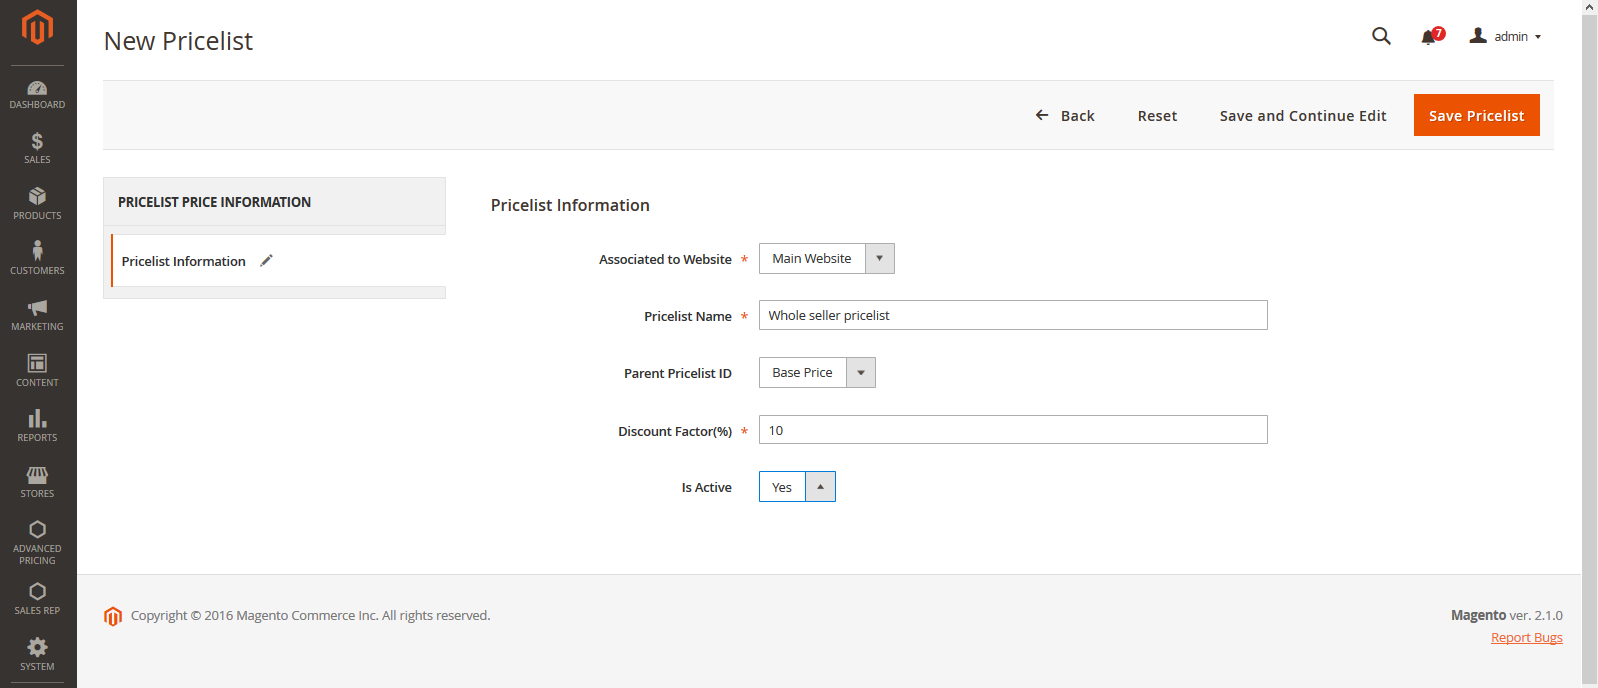The image size is (1598, 688).
Task: Open the Customers menu
Action: [x=37, y=260]
